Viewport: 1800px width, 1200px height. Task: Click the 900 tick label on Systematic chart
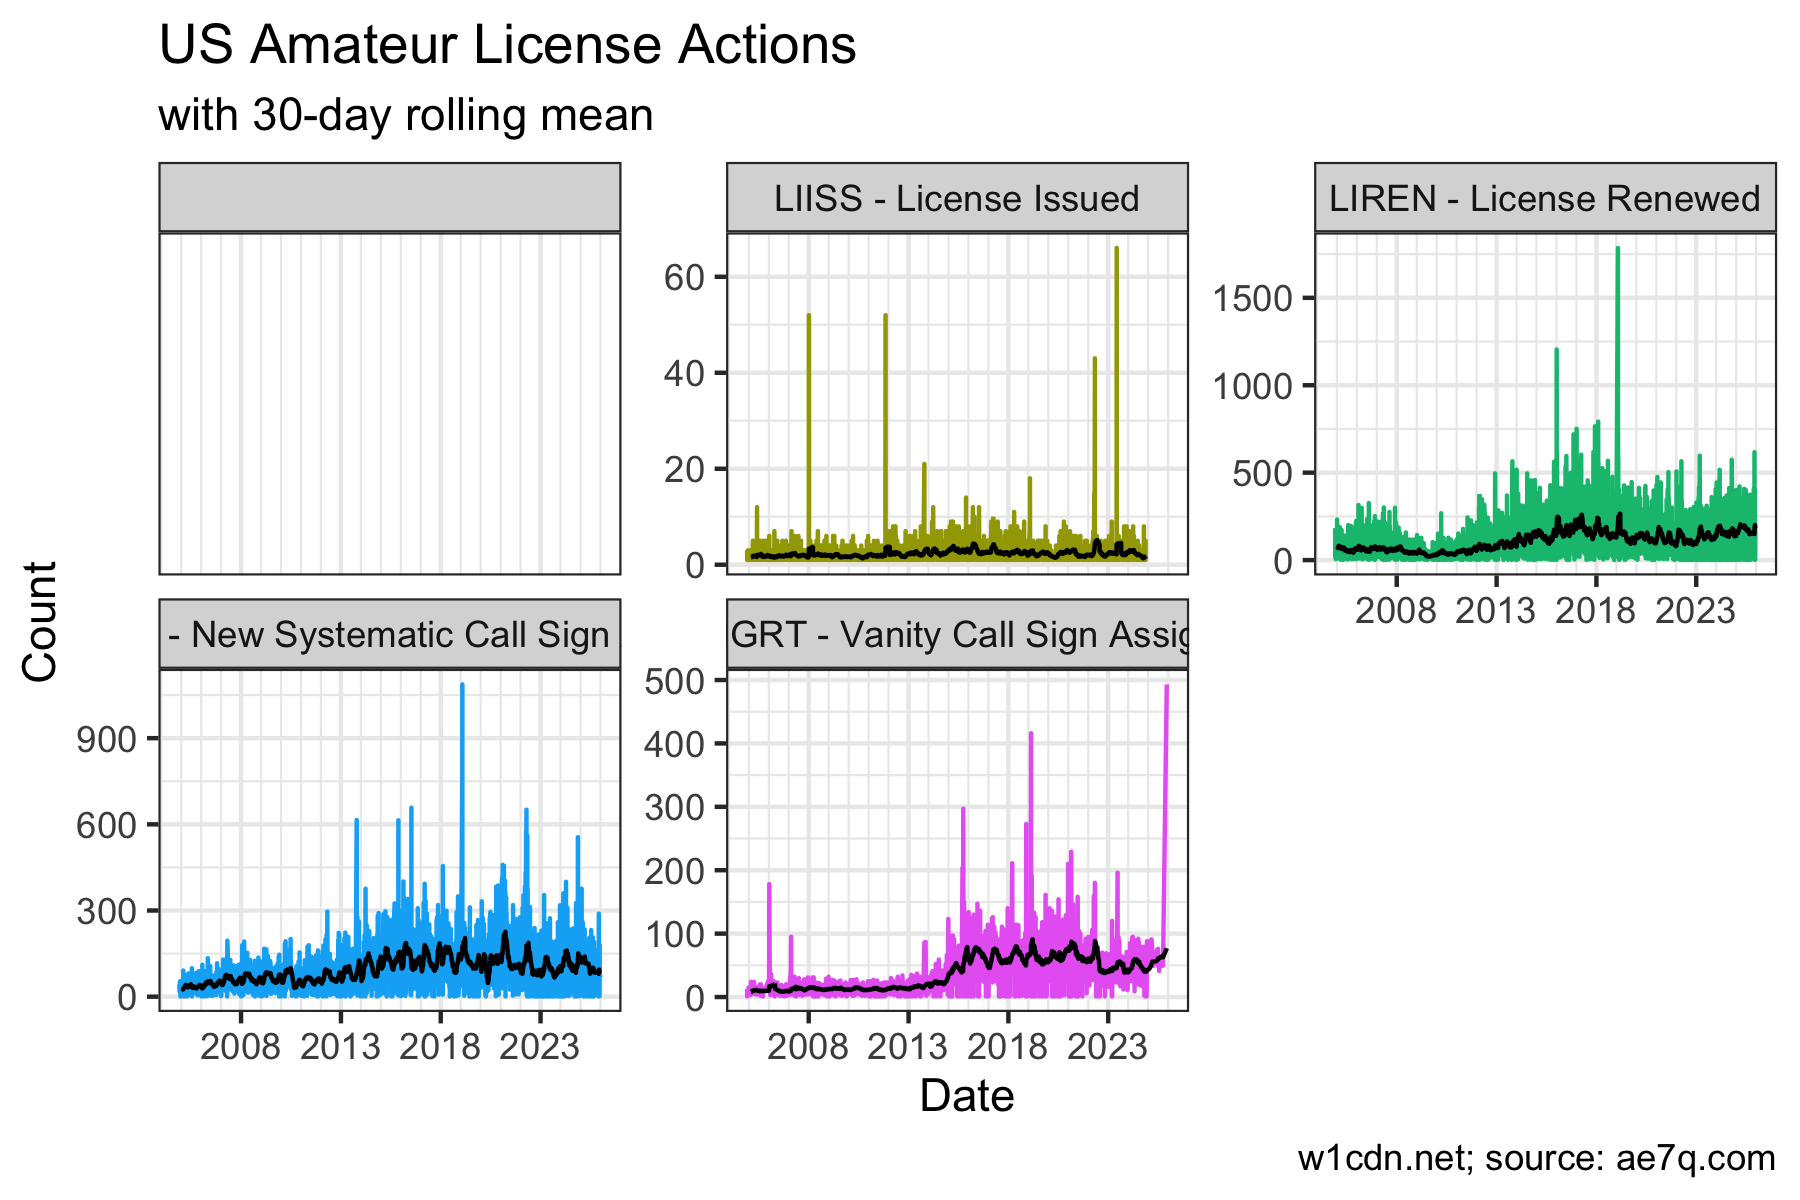click(x=111, y=739)
